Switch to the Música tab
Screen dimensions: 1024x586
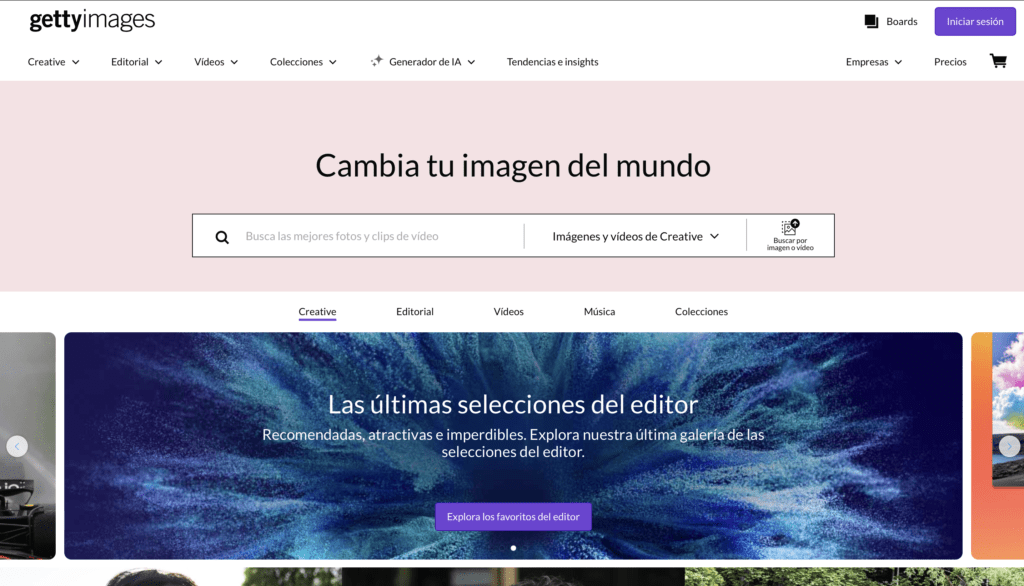599,312
